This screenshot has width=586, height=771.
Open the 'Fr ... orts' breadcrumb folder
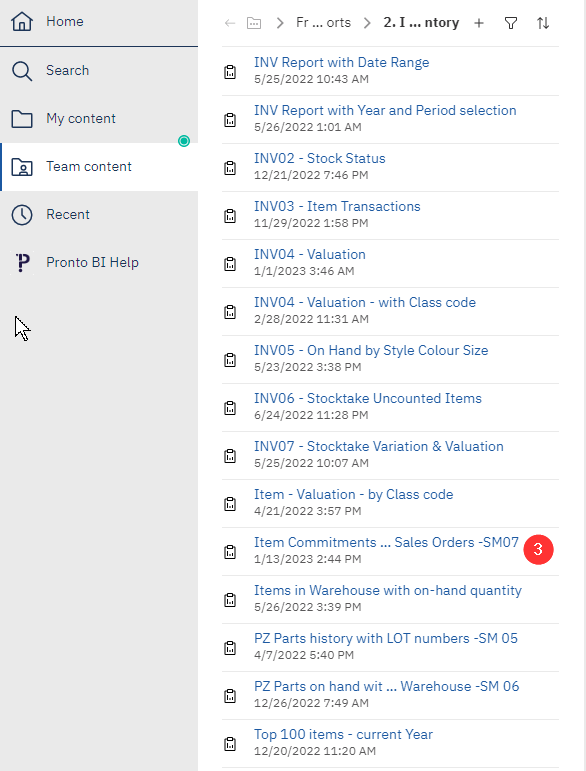pyautogui.click(x=323, y=23)
